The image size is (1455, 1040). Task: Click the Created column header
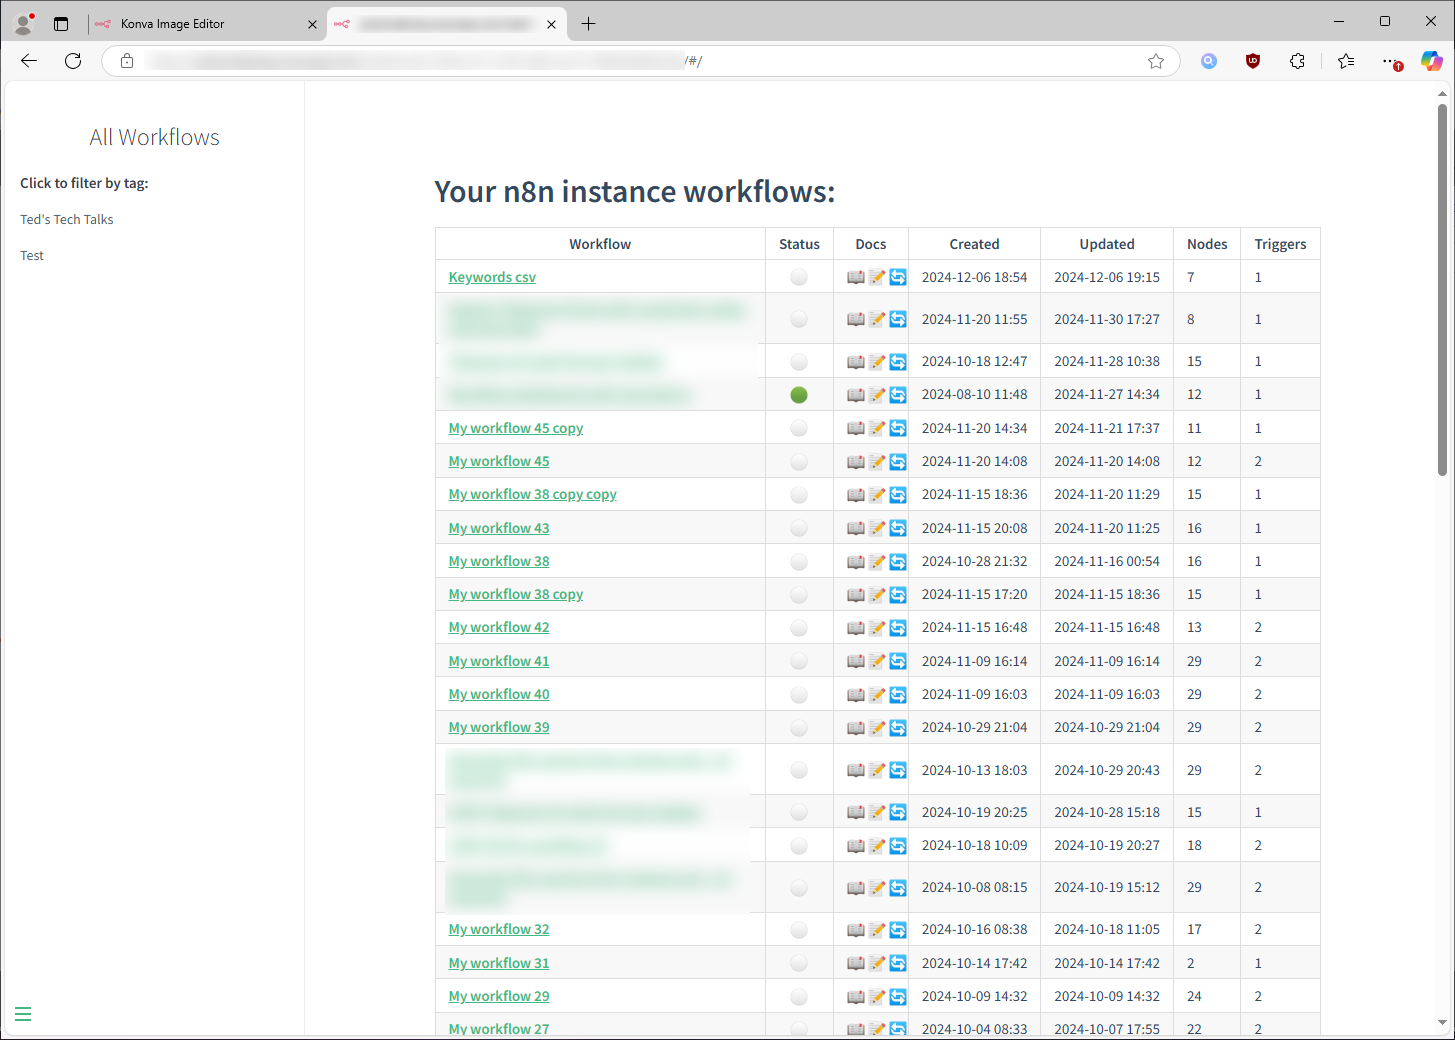pyautogui.click(x=974, y=244)
